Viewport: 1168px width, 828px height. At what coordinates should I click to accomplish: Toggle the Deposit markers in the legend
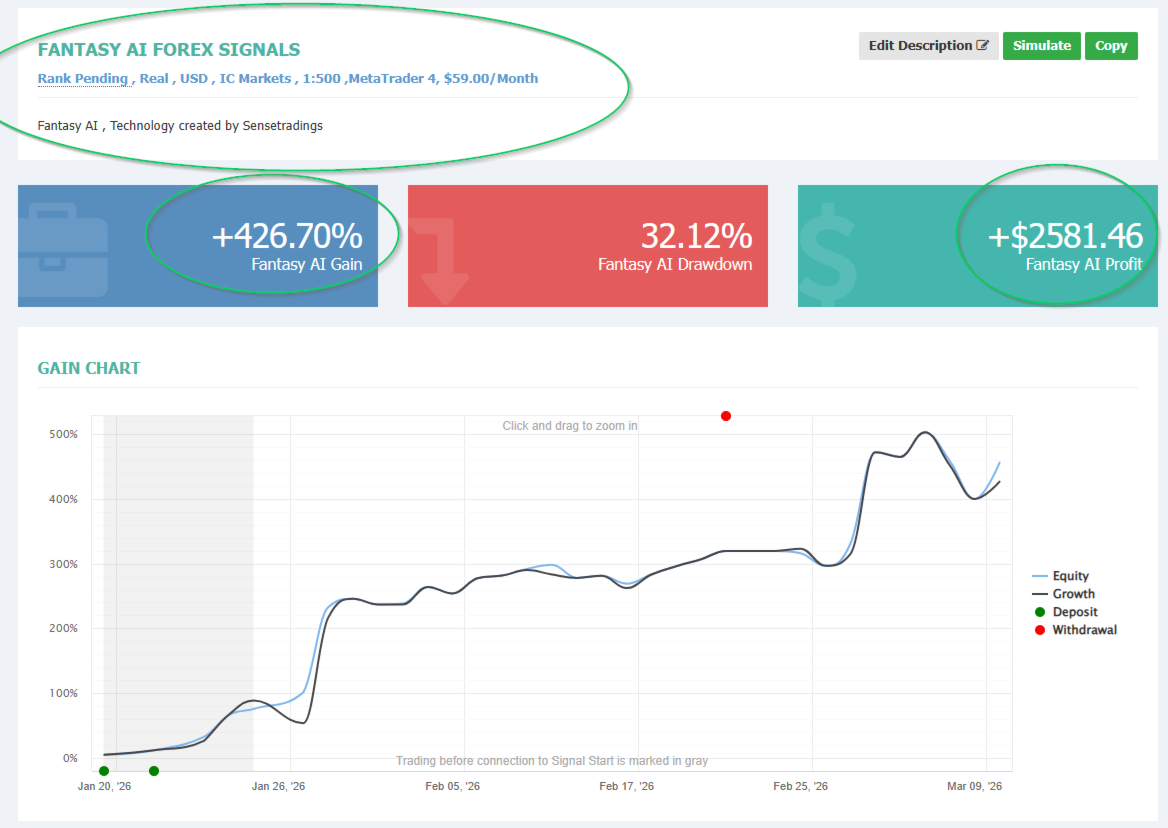point(1066,611)
